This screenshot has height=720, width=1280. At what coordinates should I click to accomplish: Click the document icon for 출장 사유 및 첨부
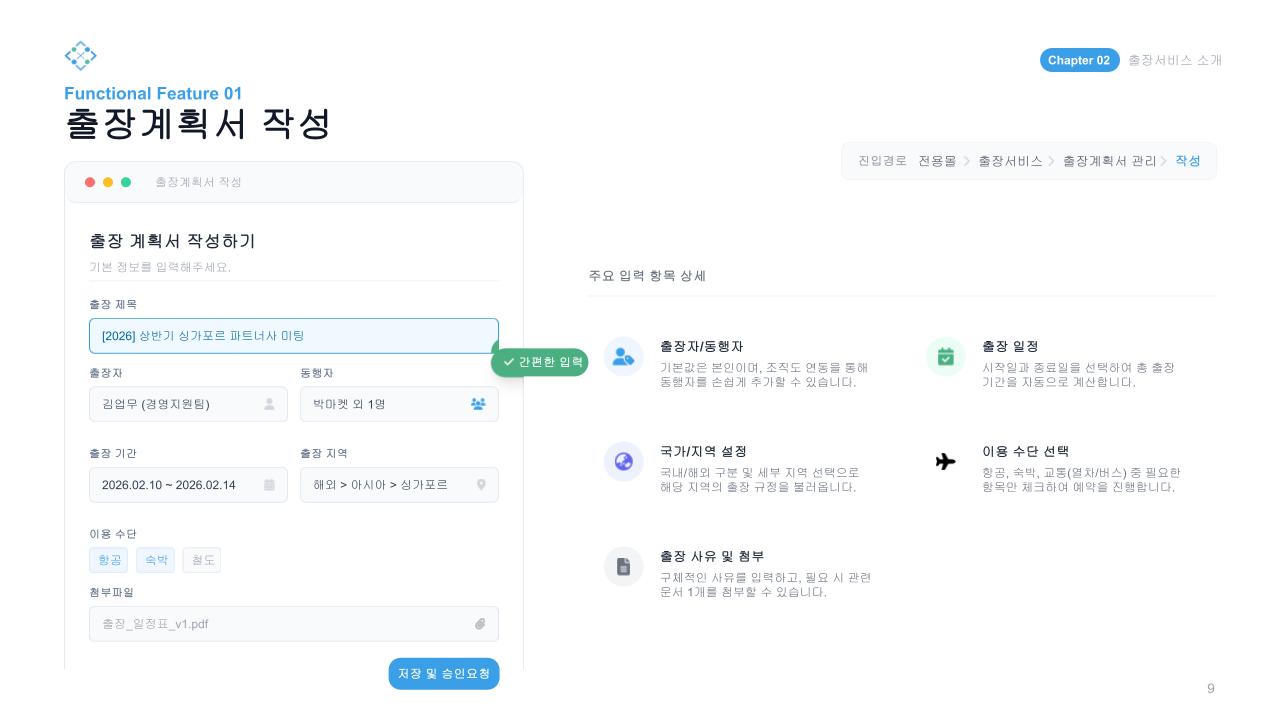pos(623,566)
